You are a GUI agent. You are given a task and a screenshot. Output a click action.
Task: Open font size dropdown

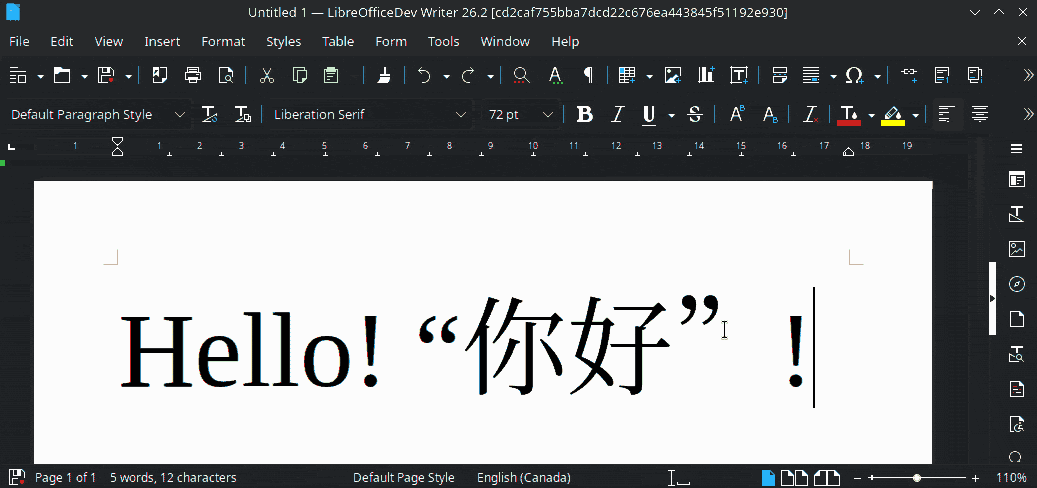[548, 114]
